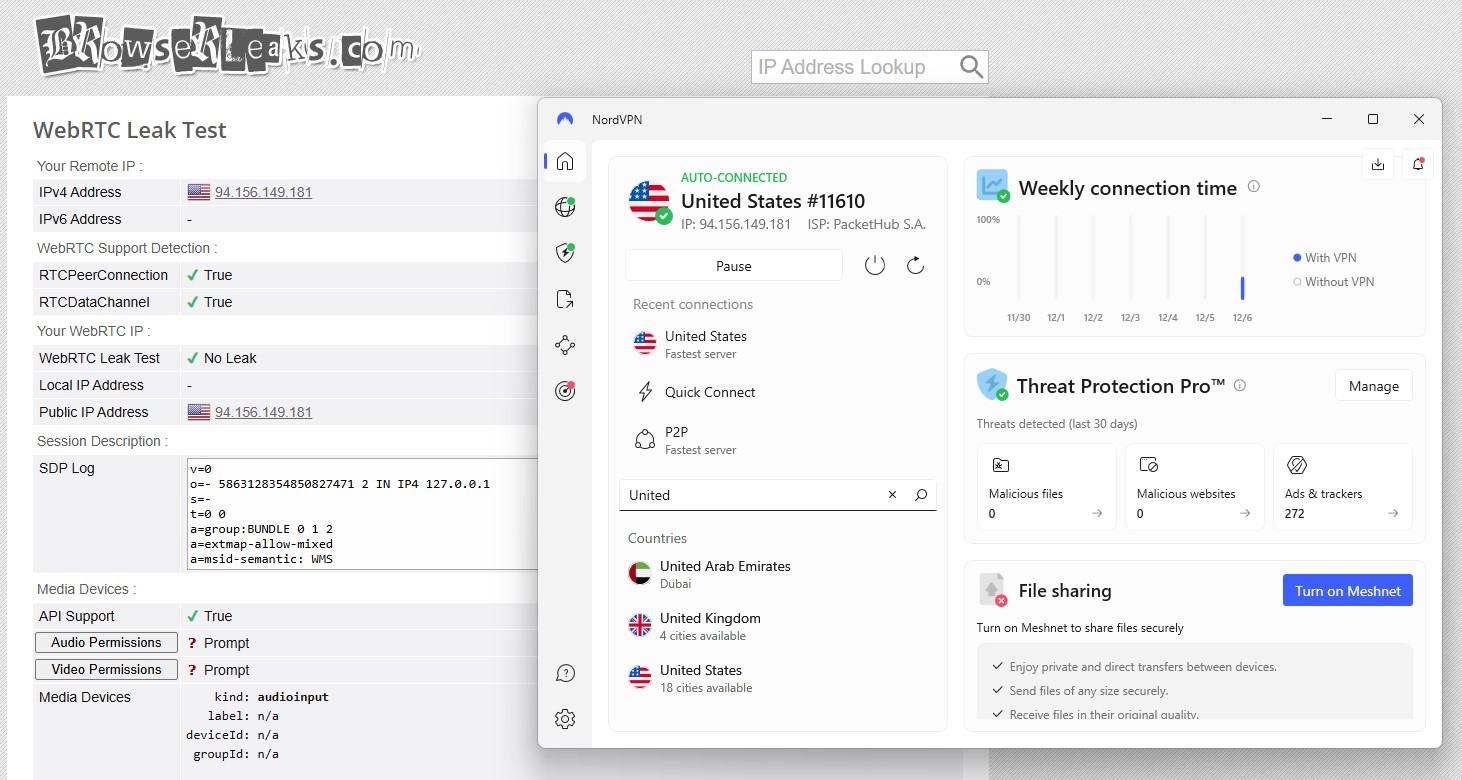Open the target Dark Web Monitor sidebar icon
The height and width of the screenshot is (780, 1462).
pyautogui.click(x=565, y=391)
